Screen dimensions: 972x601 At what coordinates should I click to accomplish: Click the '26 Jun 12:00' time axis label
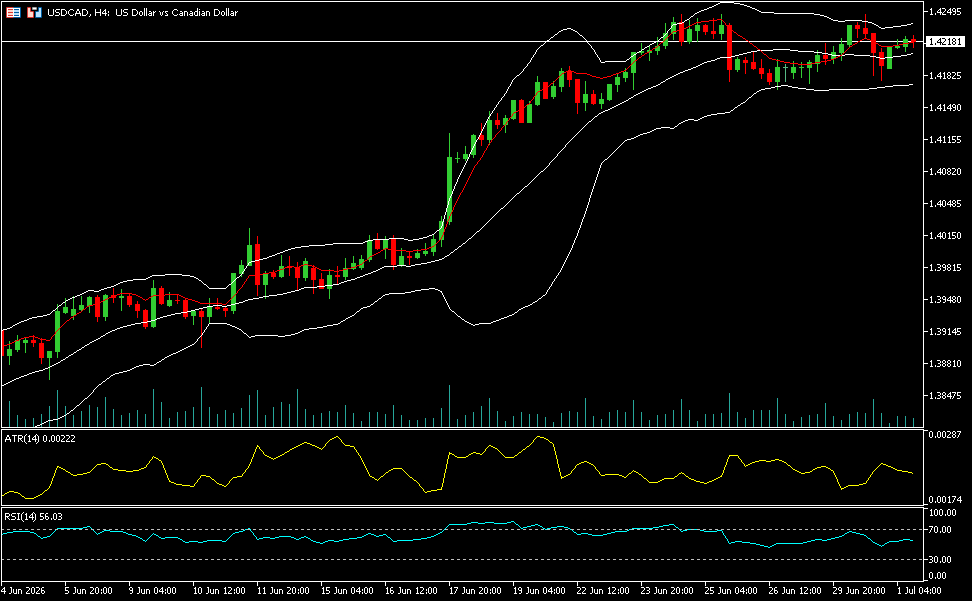pyautogui.click(x=795, y=590)
